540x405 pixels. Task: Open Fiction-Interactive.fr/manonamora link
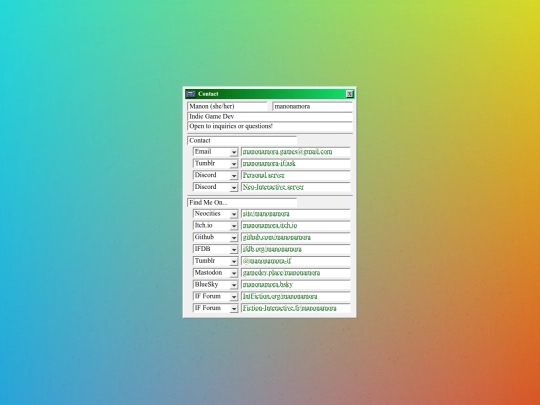[289, 308]
